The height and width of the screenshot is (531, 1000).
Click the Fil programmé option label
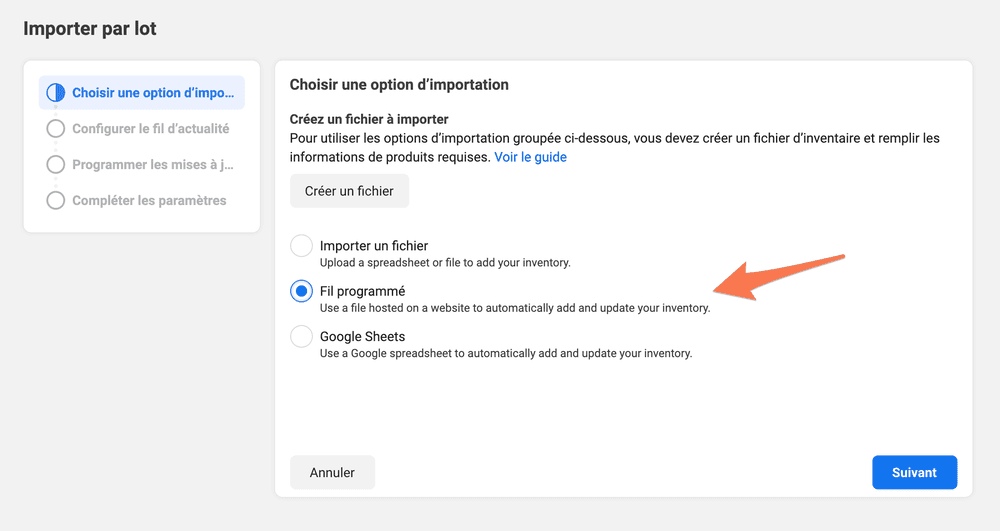pyautogui.click(x=362, y=291)
